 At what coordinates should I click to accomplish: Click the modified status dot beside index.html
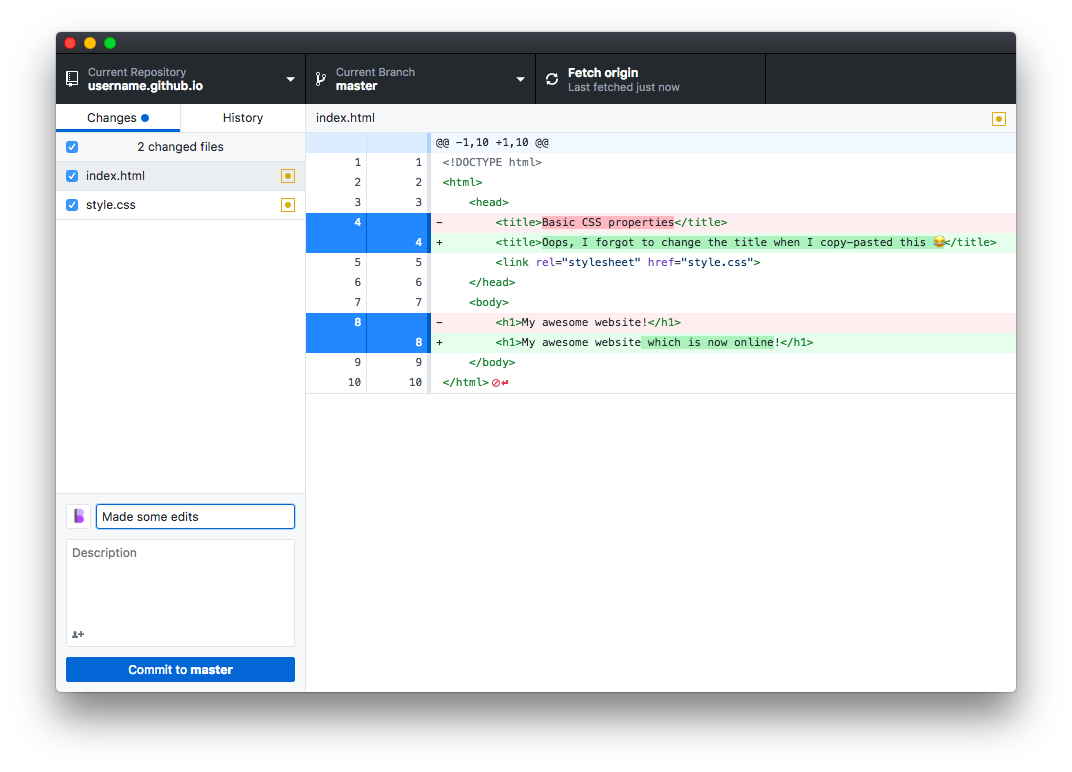coord(288,175)
